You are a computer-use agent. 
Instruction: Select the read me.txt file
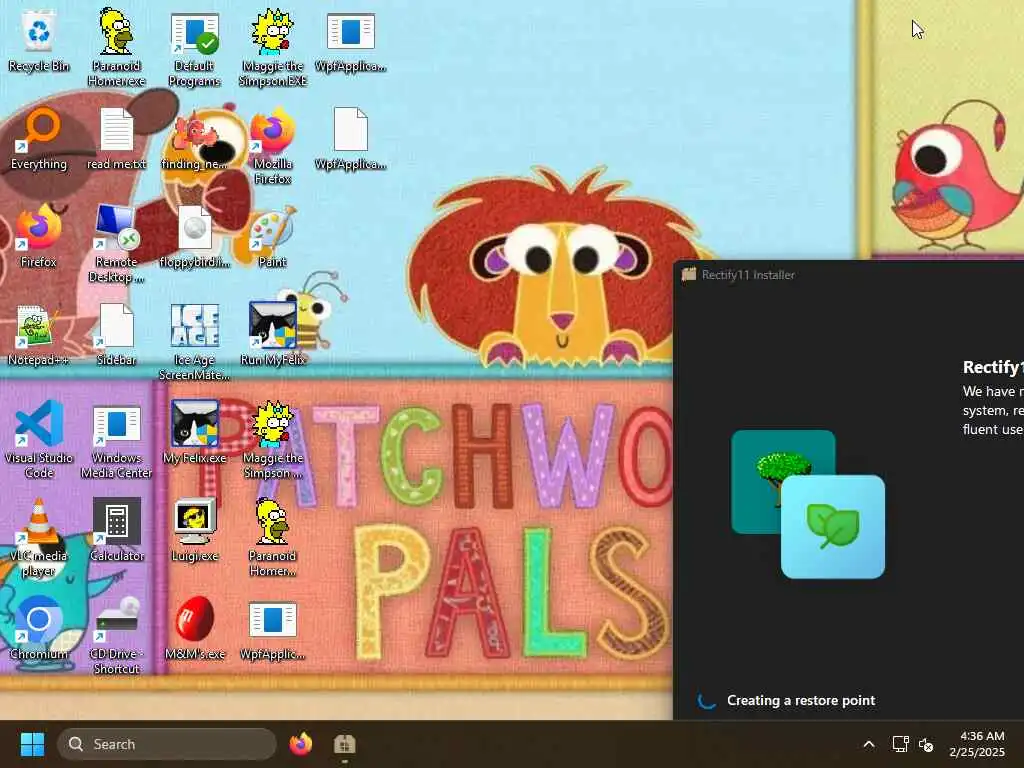pos(116,138)
